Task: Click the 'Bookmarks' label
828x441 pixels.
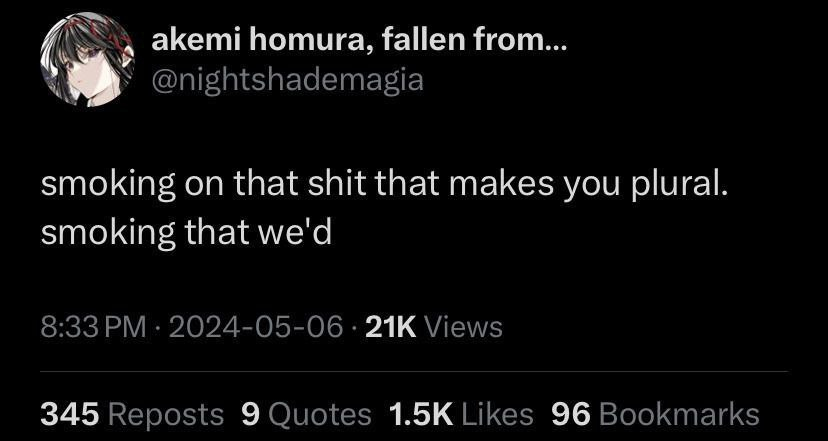Action: click(679, 414)
